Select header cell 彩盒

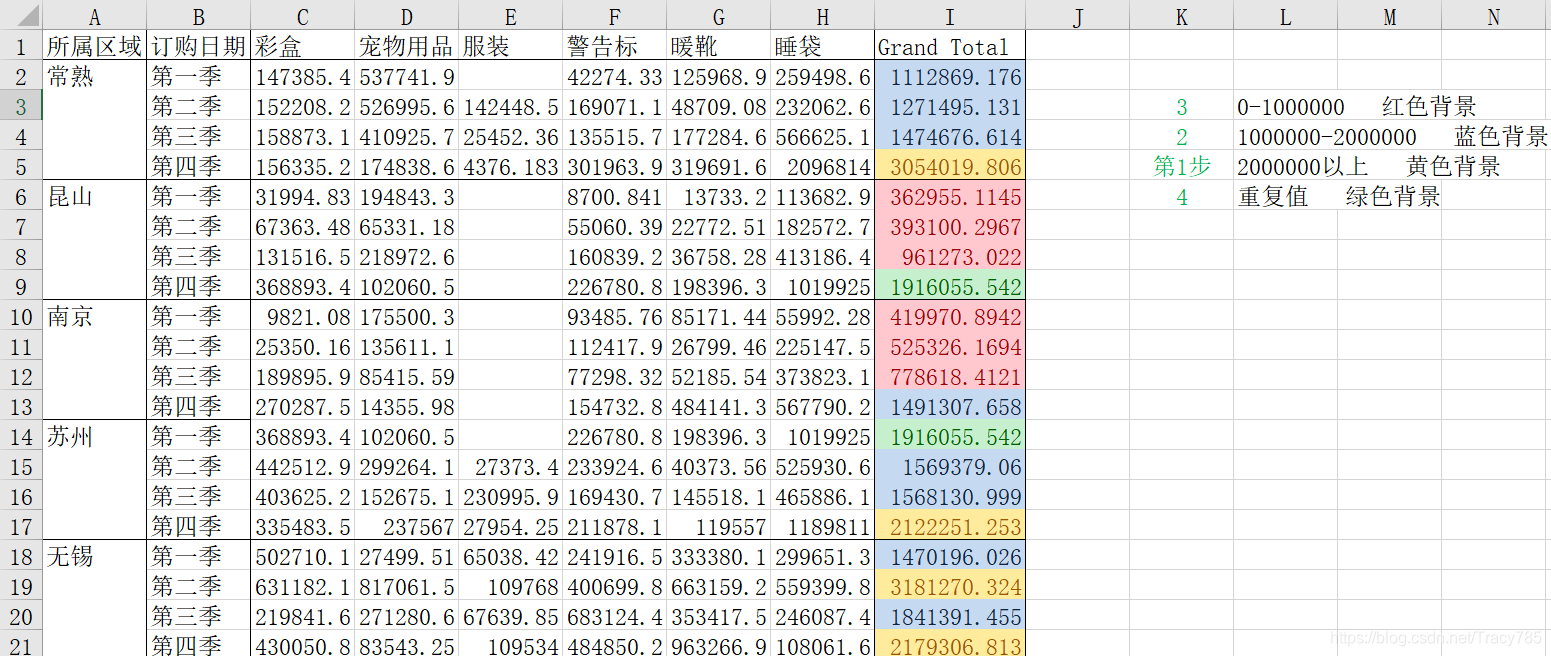[x=303, y=47]
